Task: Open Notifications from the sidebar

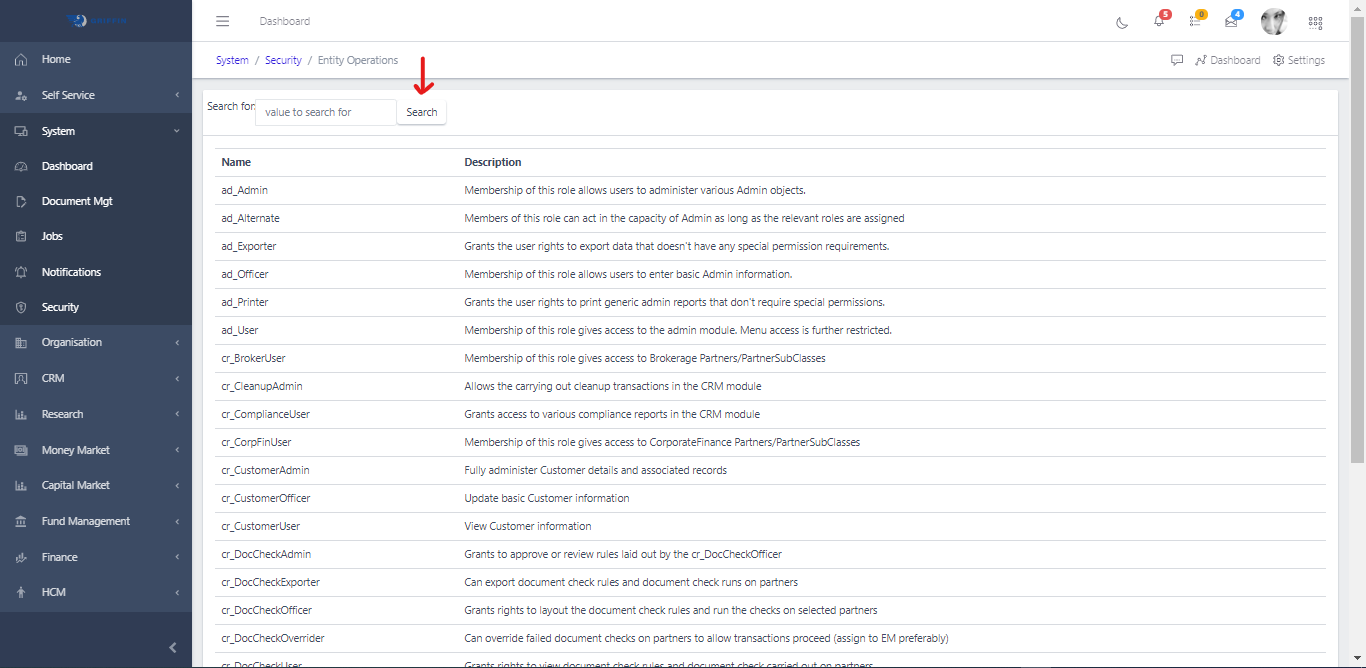Action: [70, 271]
